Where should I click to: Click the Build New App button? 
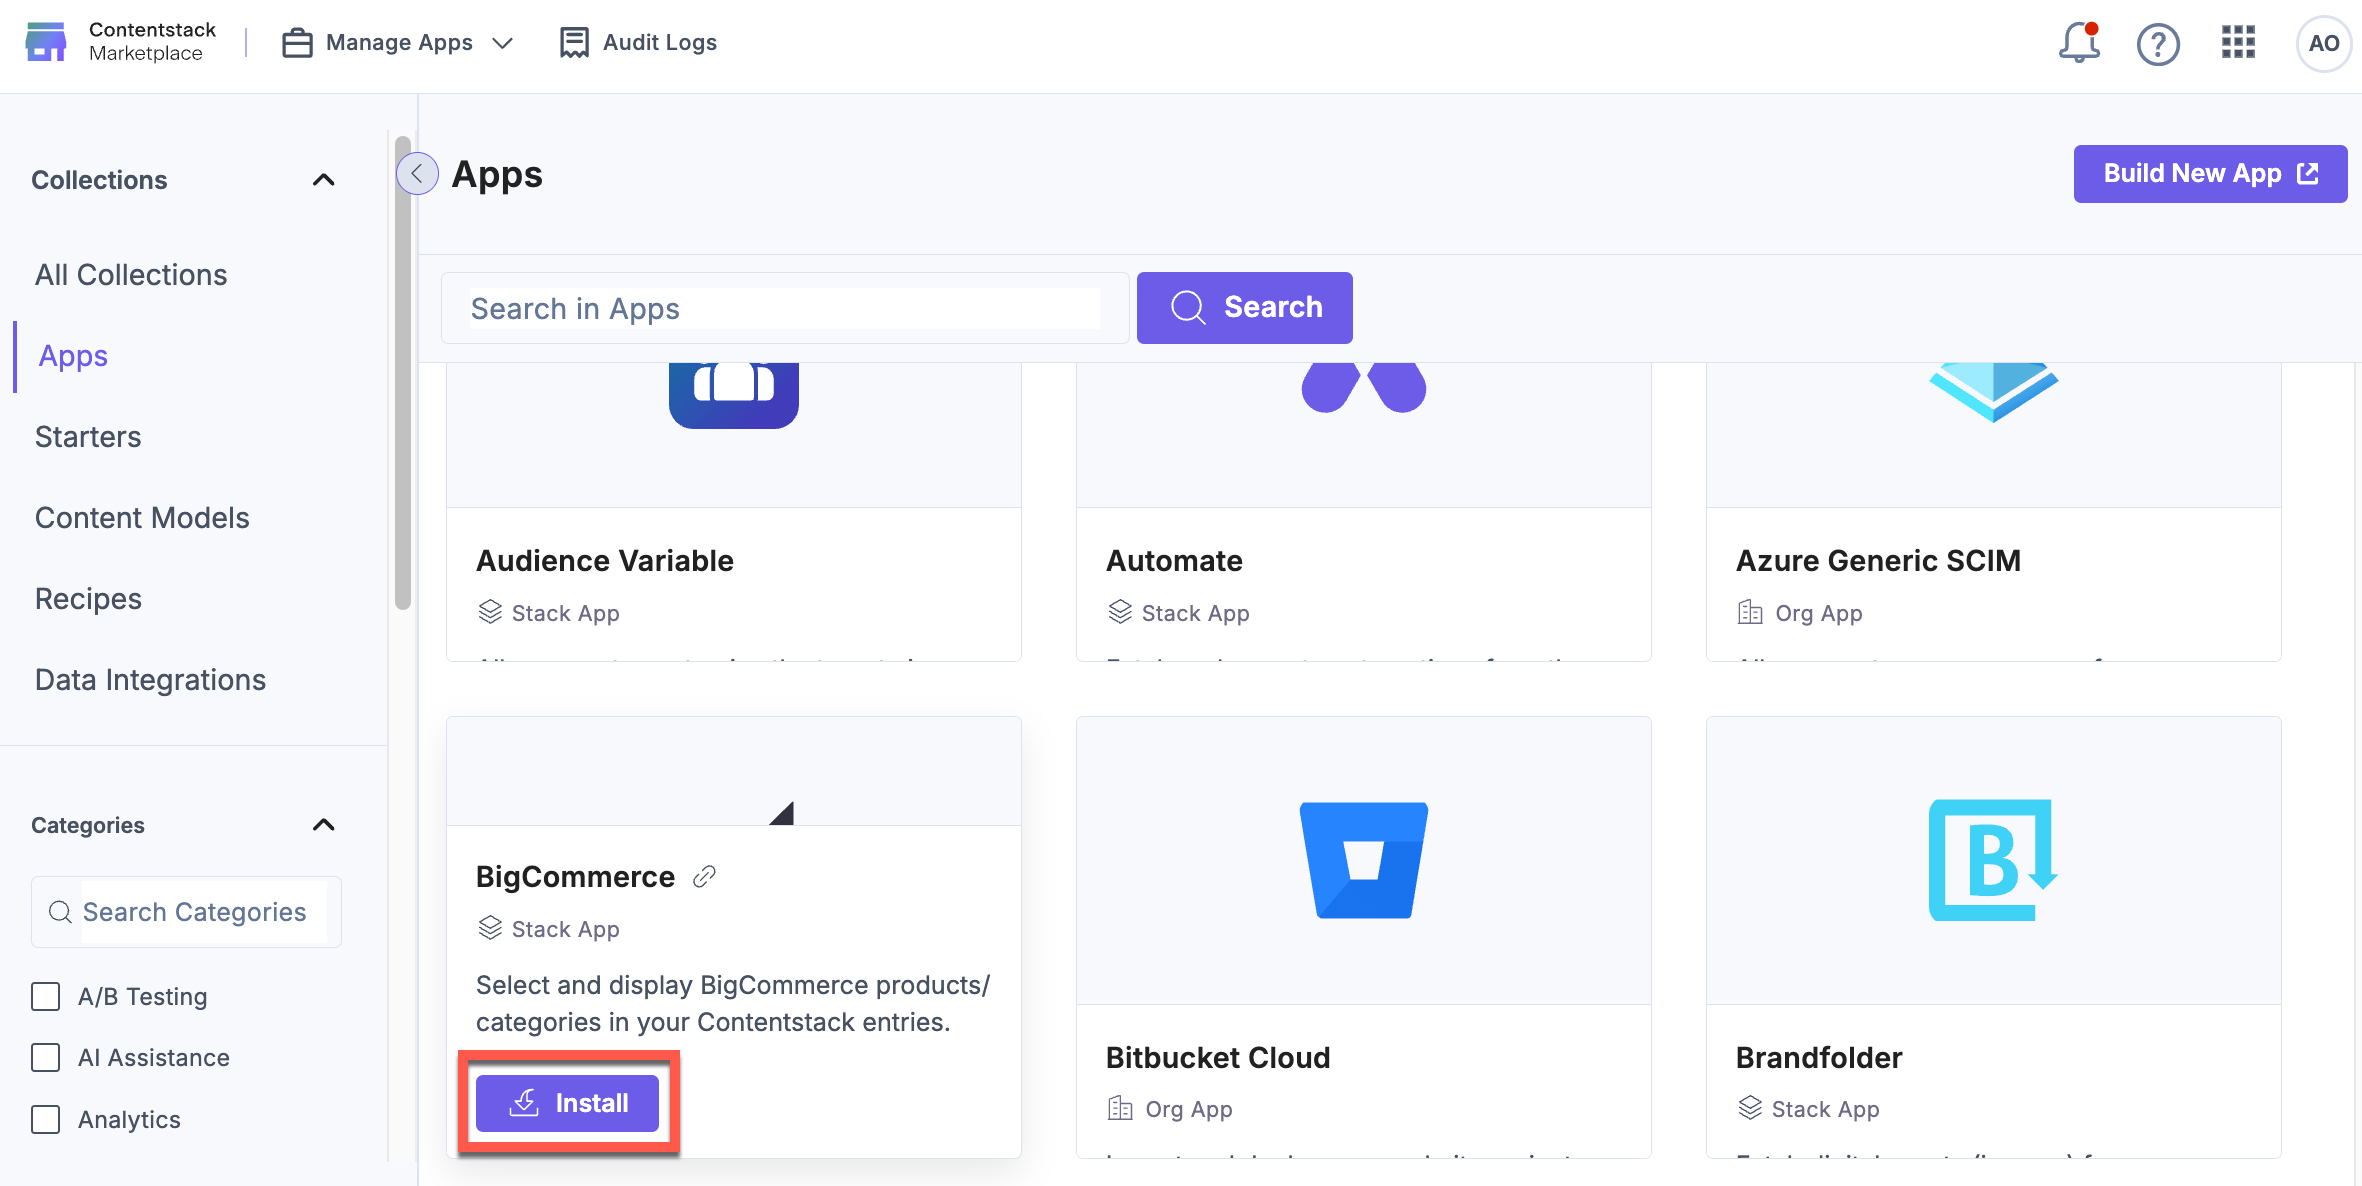2210,174
